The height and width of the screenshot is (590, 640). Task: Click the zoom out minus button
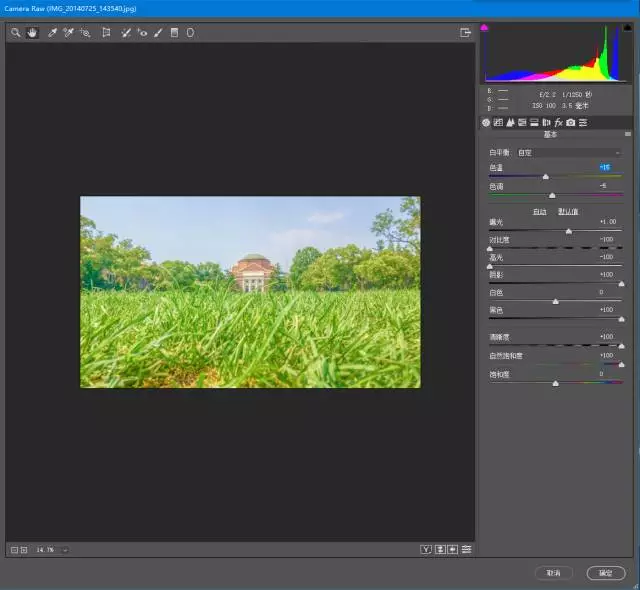14,550
